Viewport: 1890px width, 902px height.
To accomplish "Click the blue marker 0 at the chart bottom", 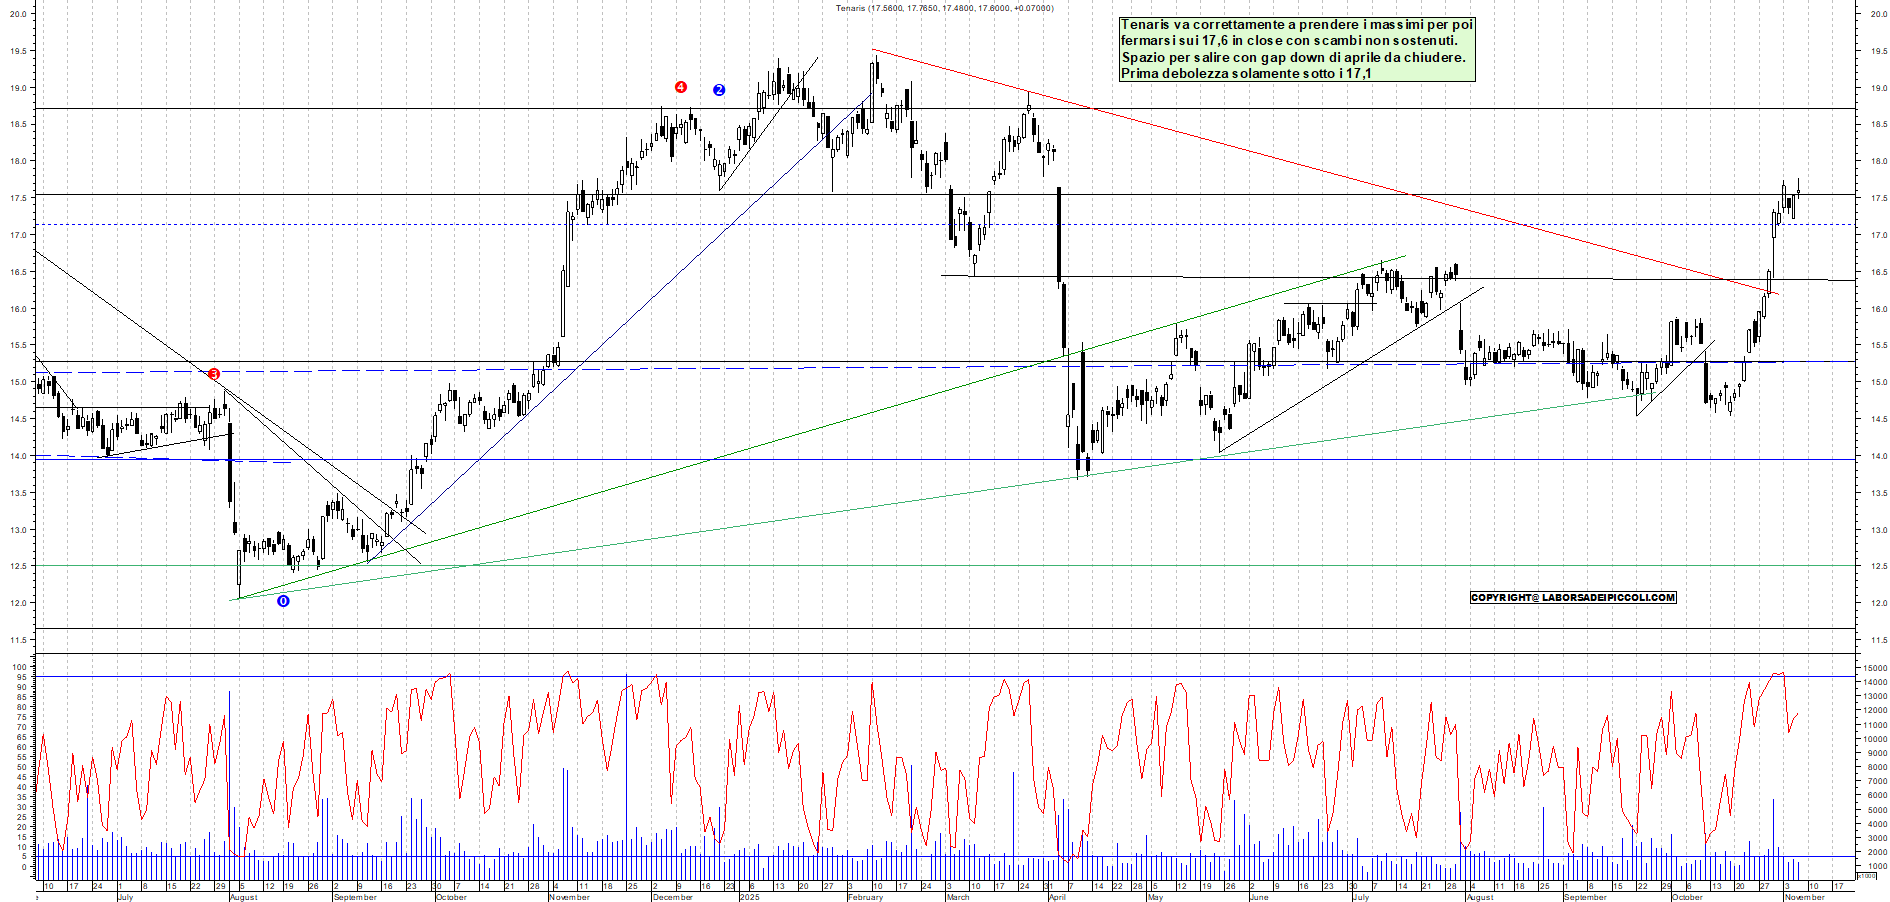I will click(284, 601).
